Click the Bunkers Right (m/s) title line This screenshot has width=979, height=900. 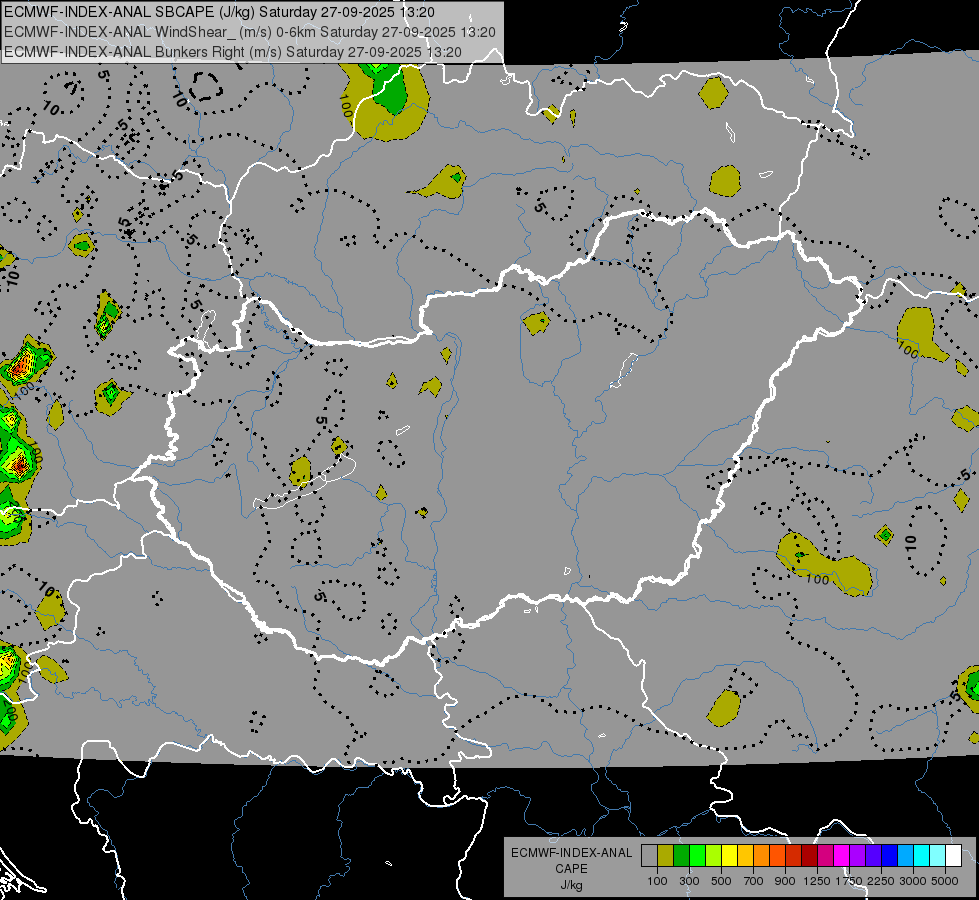click(x=233, y=52)
